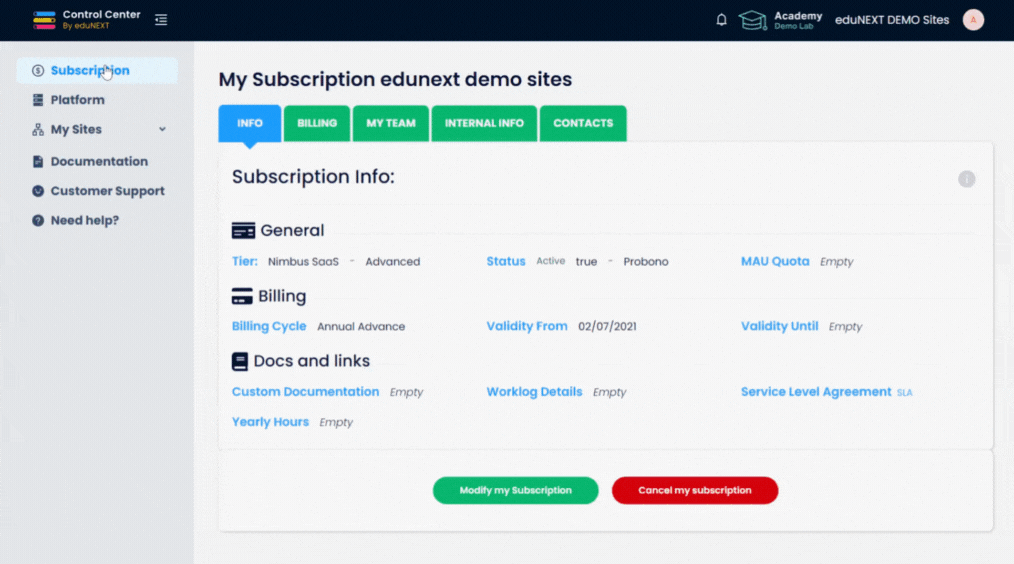The height and width of the screenshot is (564, 1014).
Task: Open the BILLING tab
Action: click(317, 123)
